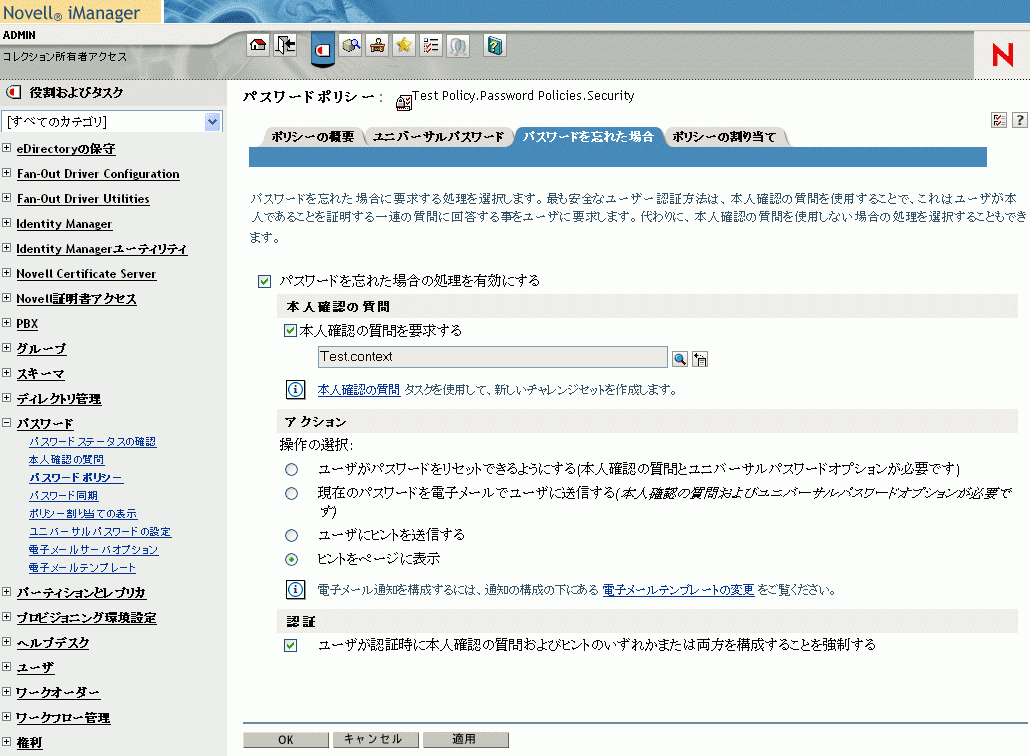Screen dimensions: 1030x756
Task: Open the View Objects magnifier icon
Action: [351, 45]
